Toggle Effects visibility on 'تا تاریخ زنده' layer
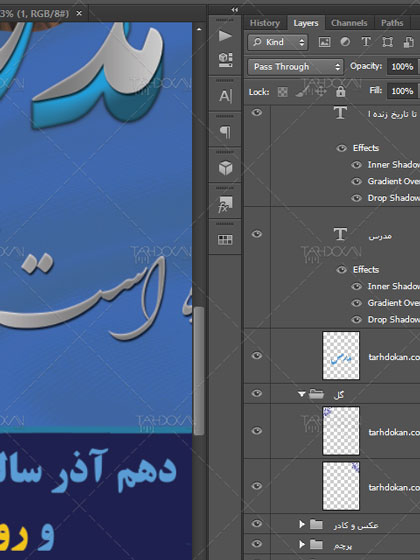 [x=341, y=148]
